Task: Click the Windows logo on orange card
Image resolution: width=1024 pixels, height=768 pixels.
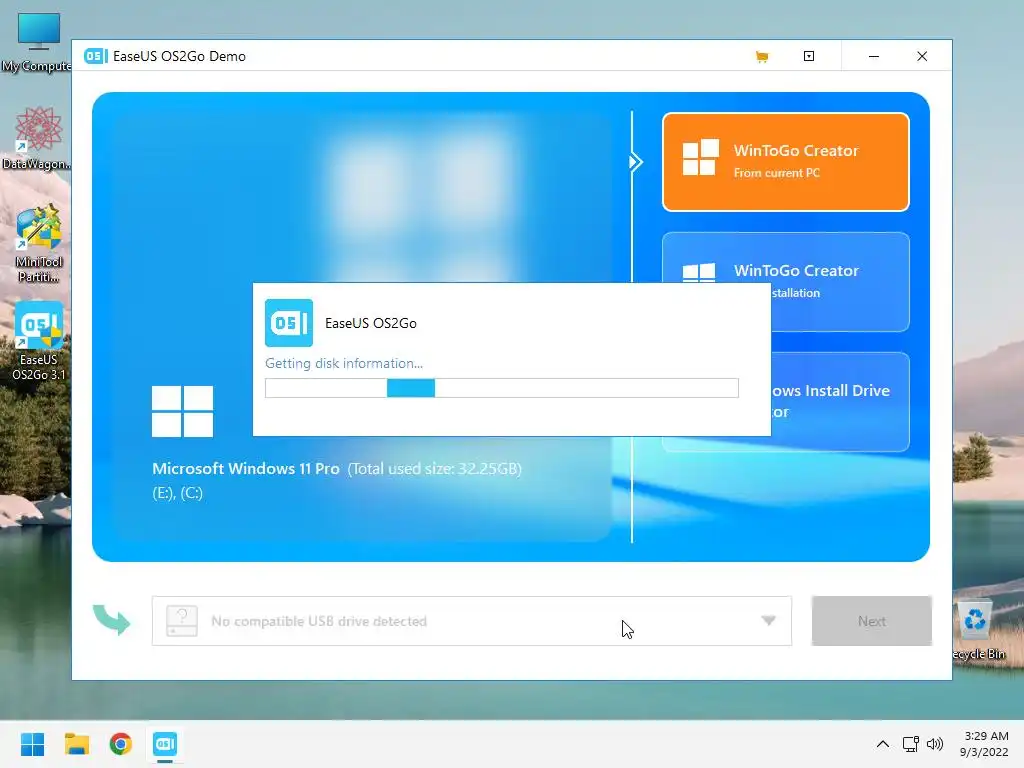Action: (x=700, y=157)
